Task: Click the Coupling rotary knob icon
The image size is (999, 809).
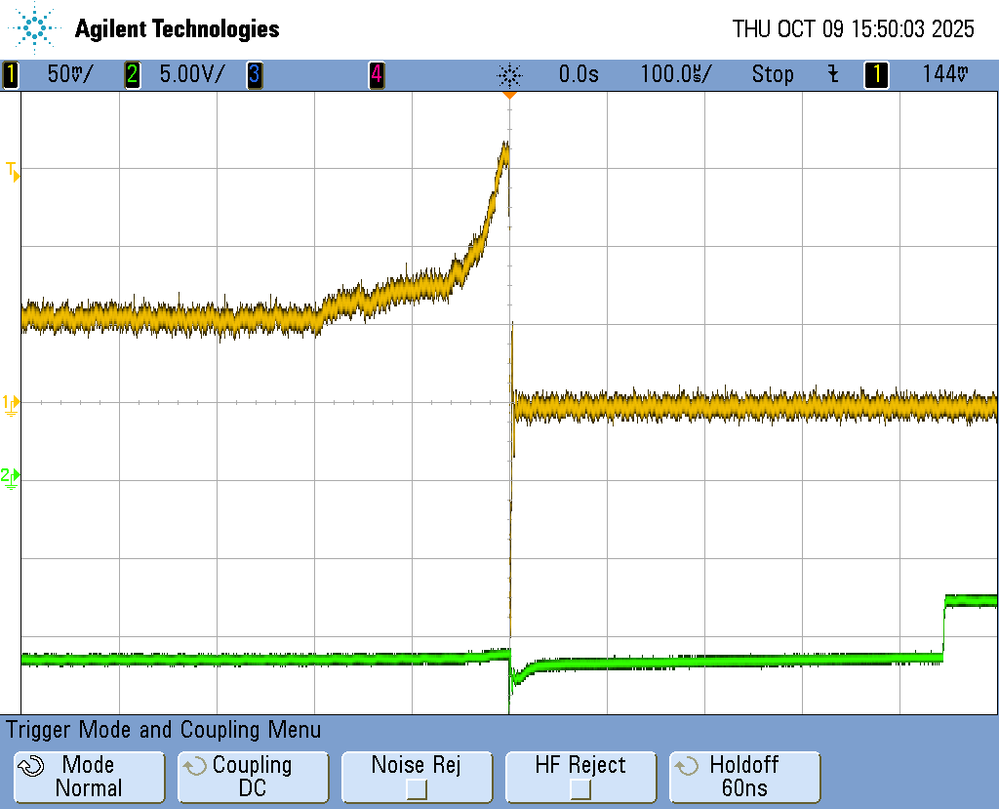Action: pos(195,766)
